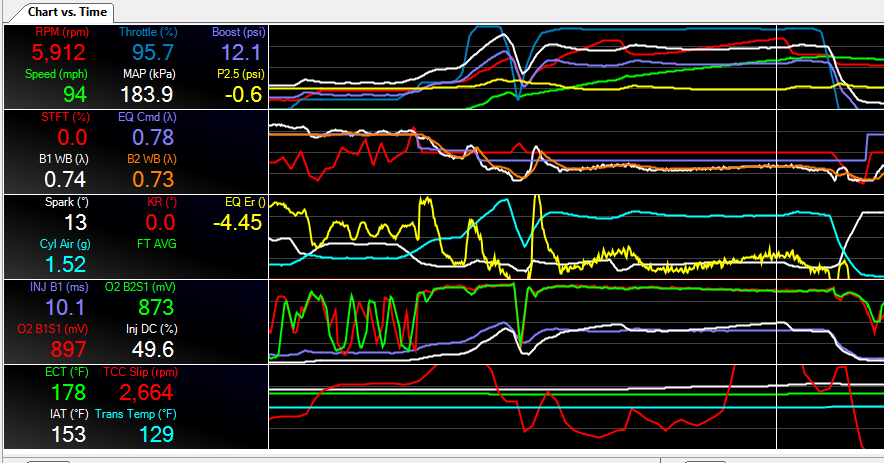Select the Inj DC (%) readout

tap(153, 348)
